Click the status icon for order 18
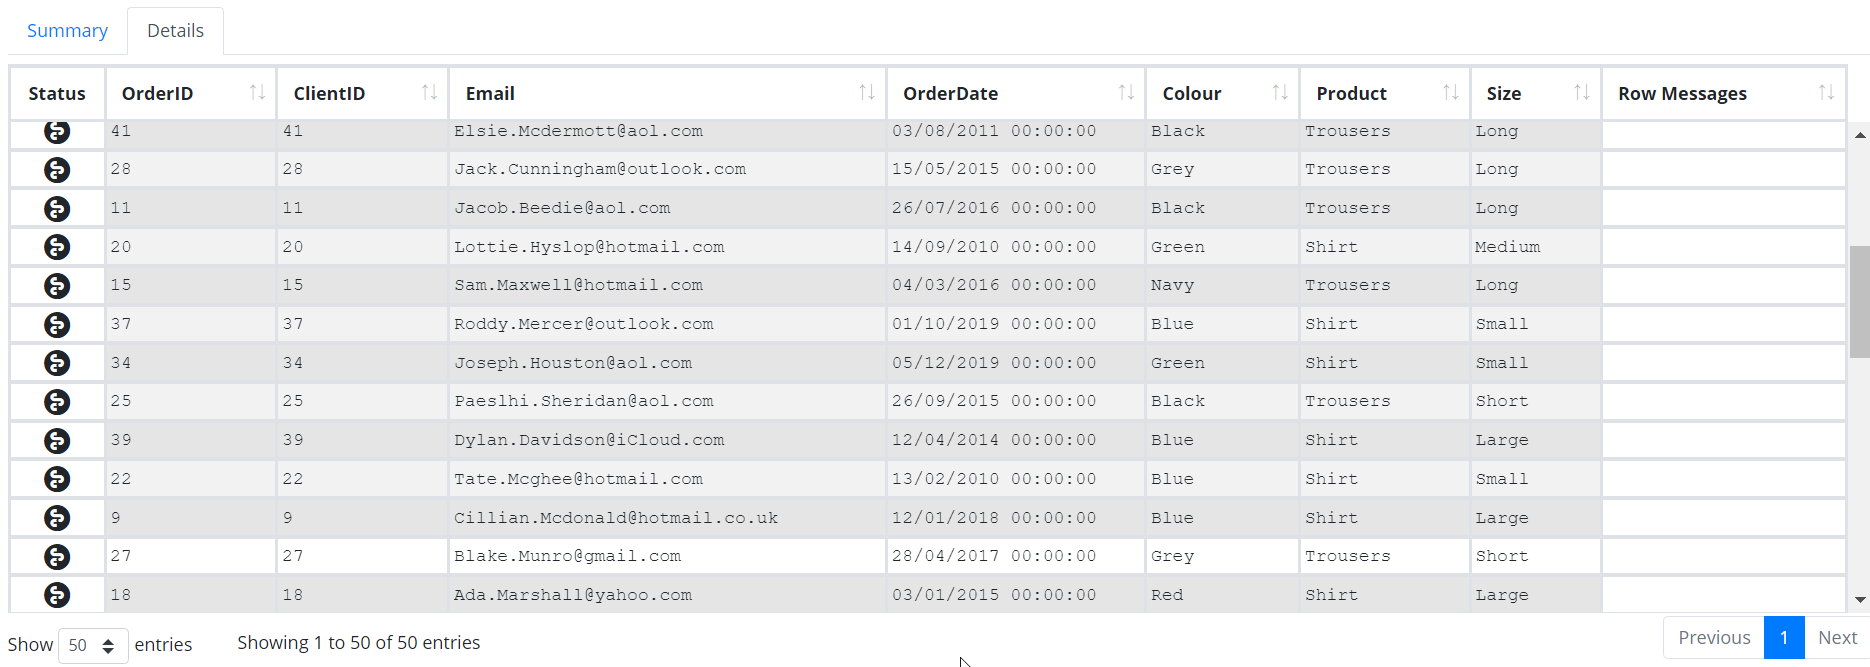This screenshot has width=1870, height=667. coord(57,595)
